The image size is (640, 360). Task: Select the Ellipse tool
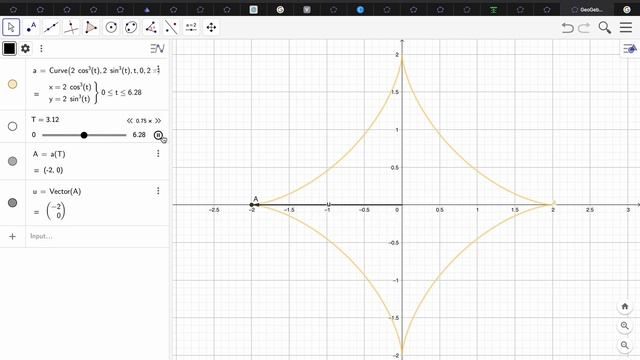[131, 27]
